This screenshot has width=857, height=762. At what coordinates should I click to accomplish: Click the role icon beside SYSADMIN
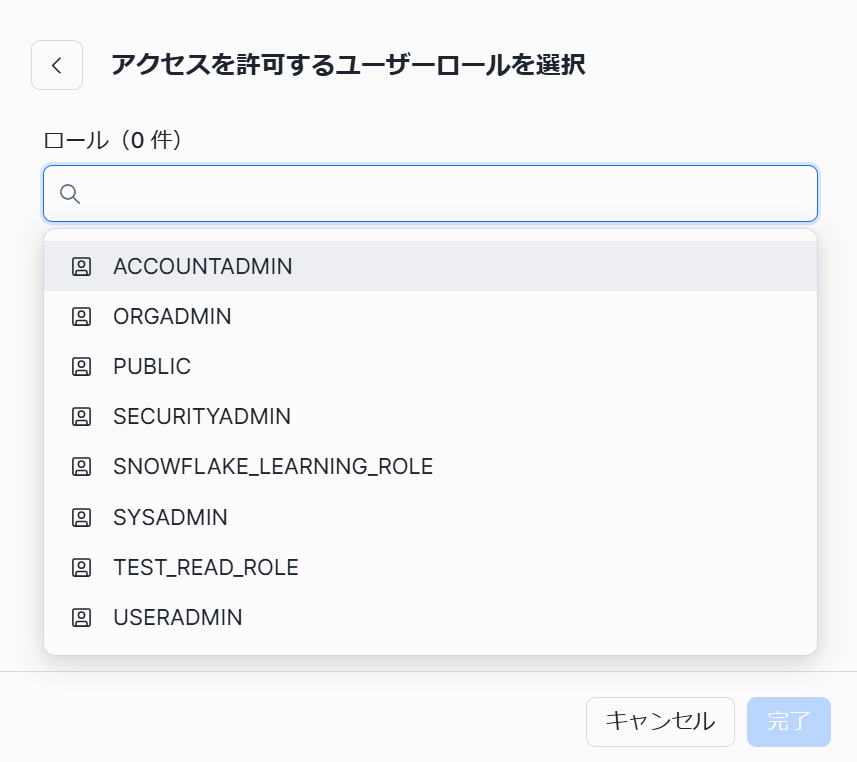[x=81, y=517]
